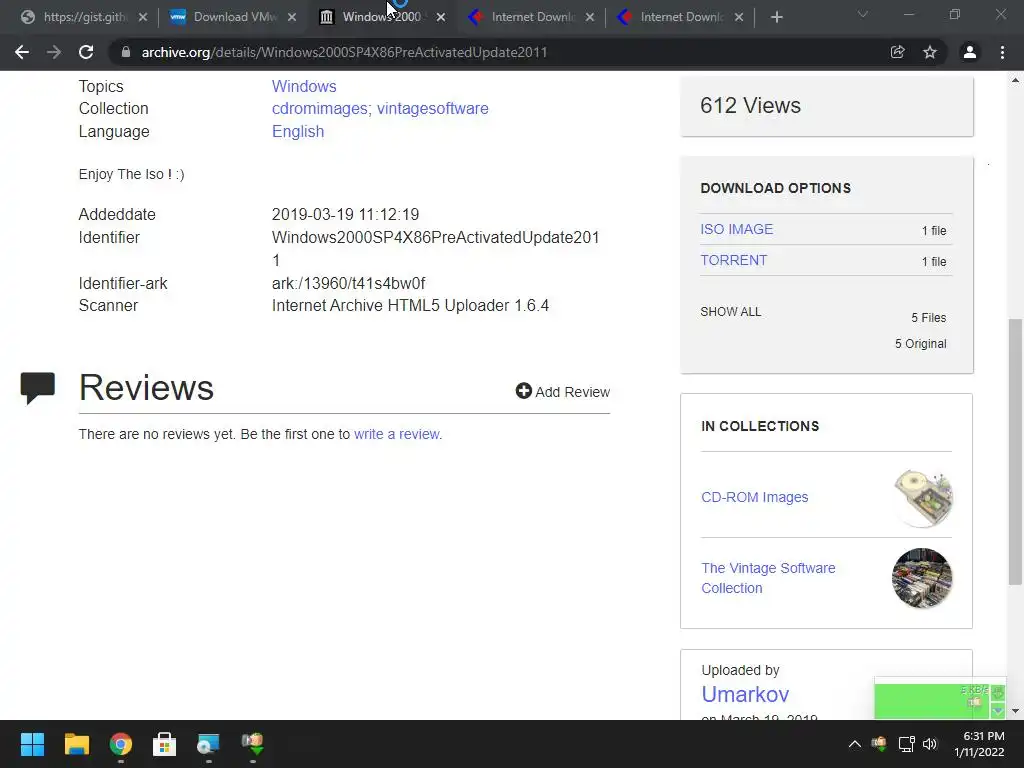Switch to second Internet Download tab
The height and width of the screenshot is (768, 1024).
pyautogui.click(x=672, y=17)
